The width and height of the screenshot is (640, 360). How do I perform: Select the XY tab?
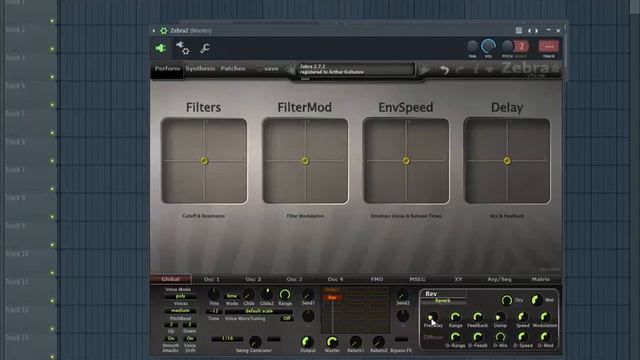(458, 279)
